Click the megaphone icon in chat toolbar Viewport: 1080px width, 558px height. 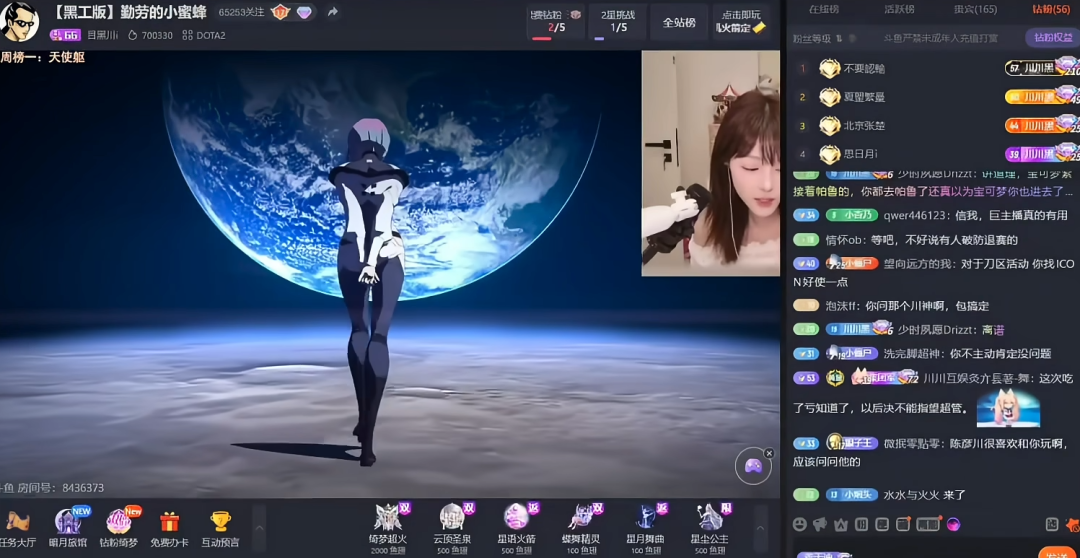tap(820, 524)
